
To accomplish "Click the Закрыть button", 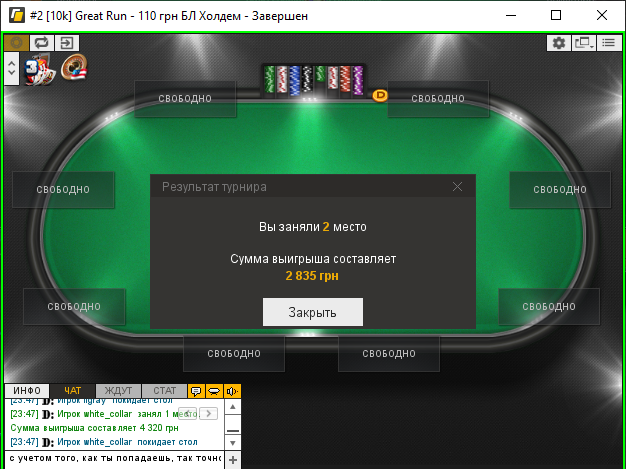I will tap(313, 312).
